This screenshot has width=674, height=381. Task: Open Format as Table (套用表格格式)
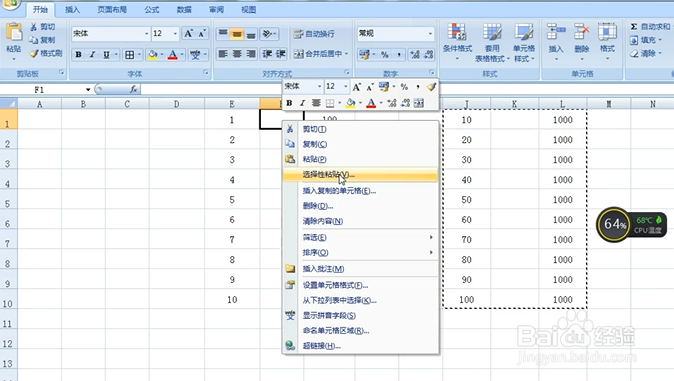492,42
